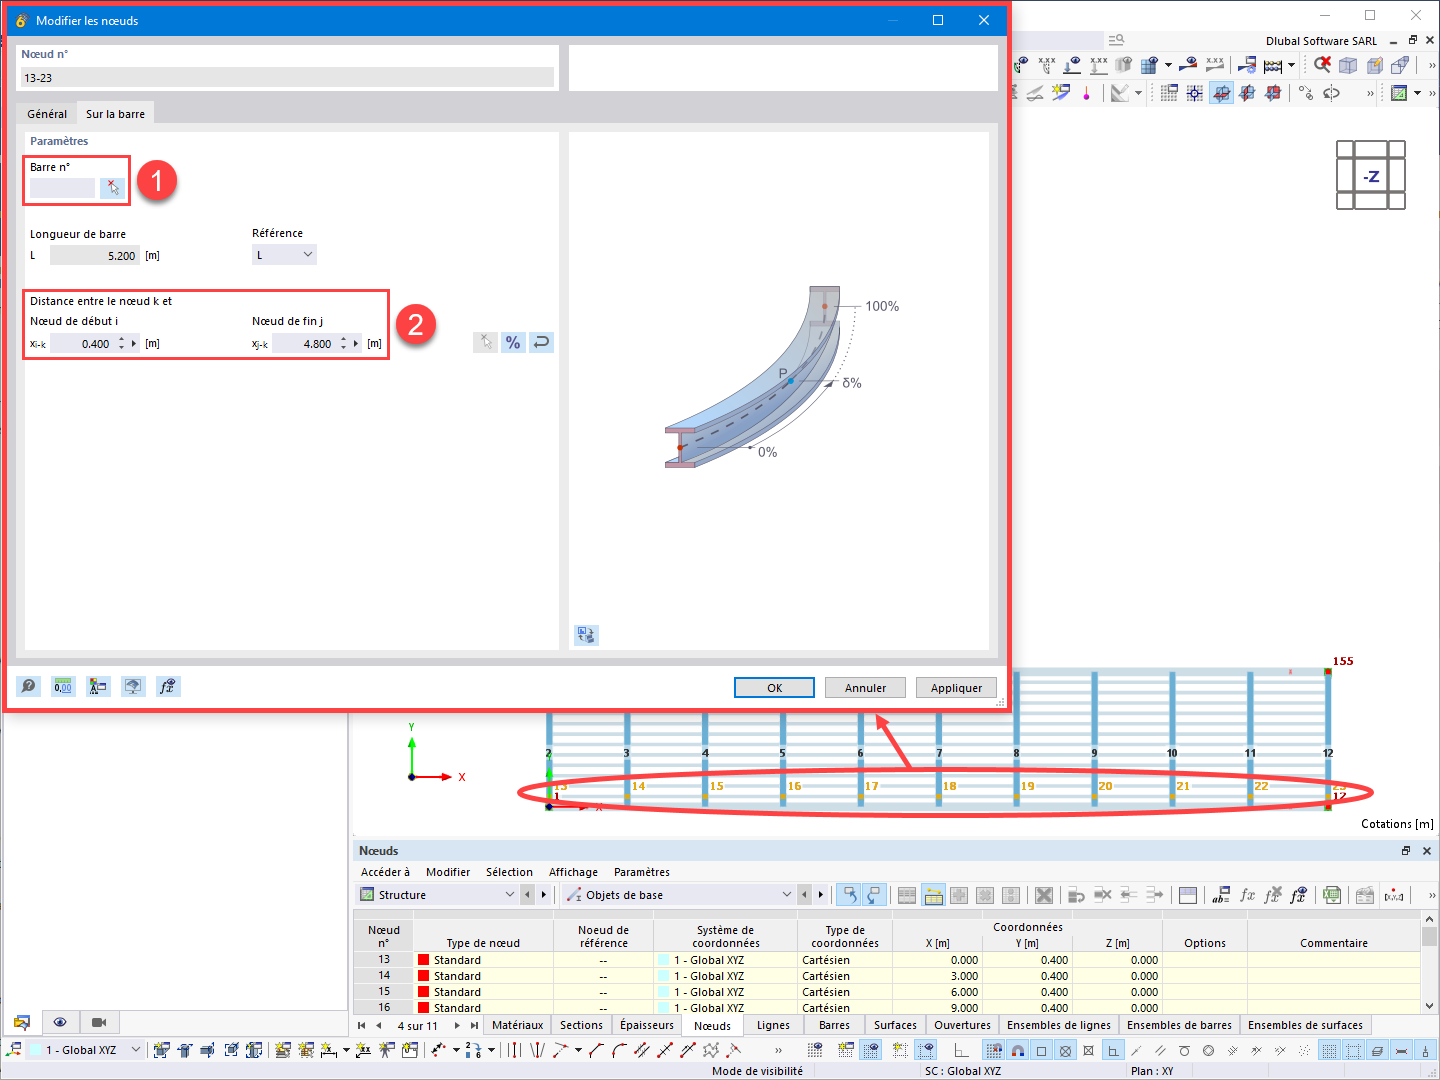Click node 18 label in the model view
This screenshot has width=1440, height=1080.
(x=949, y=786)
